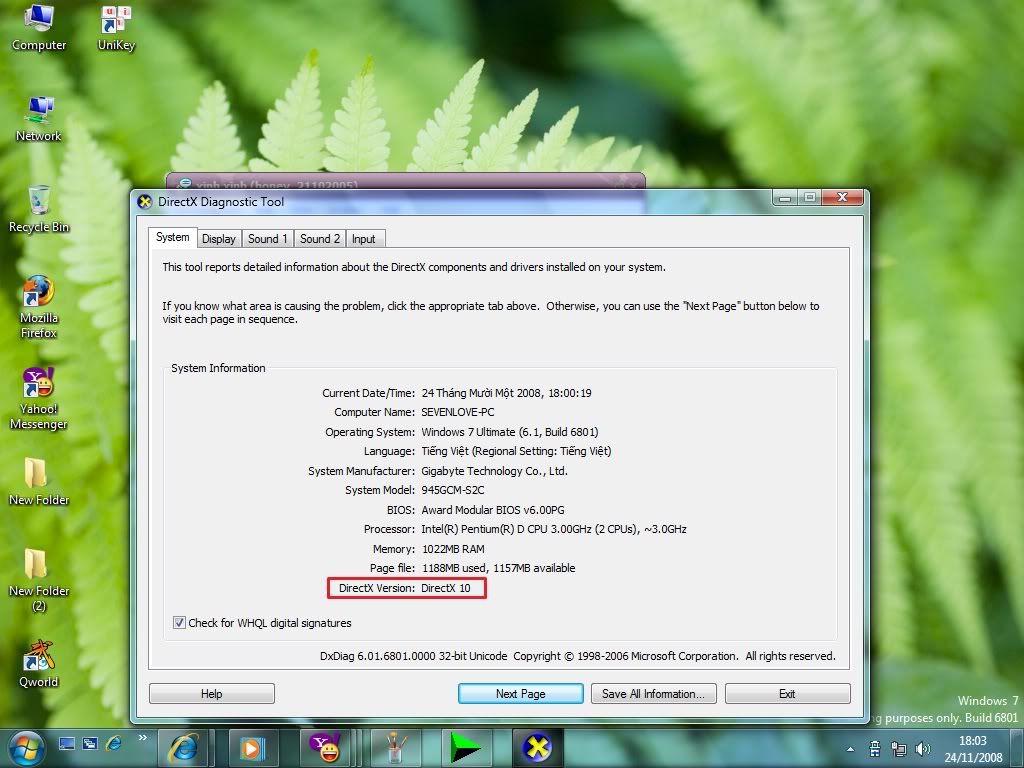This screenshot has height=768, width=1024.
Task: Switch to the green arrow taskbar app
Action: (466, 748)
